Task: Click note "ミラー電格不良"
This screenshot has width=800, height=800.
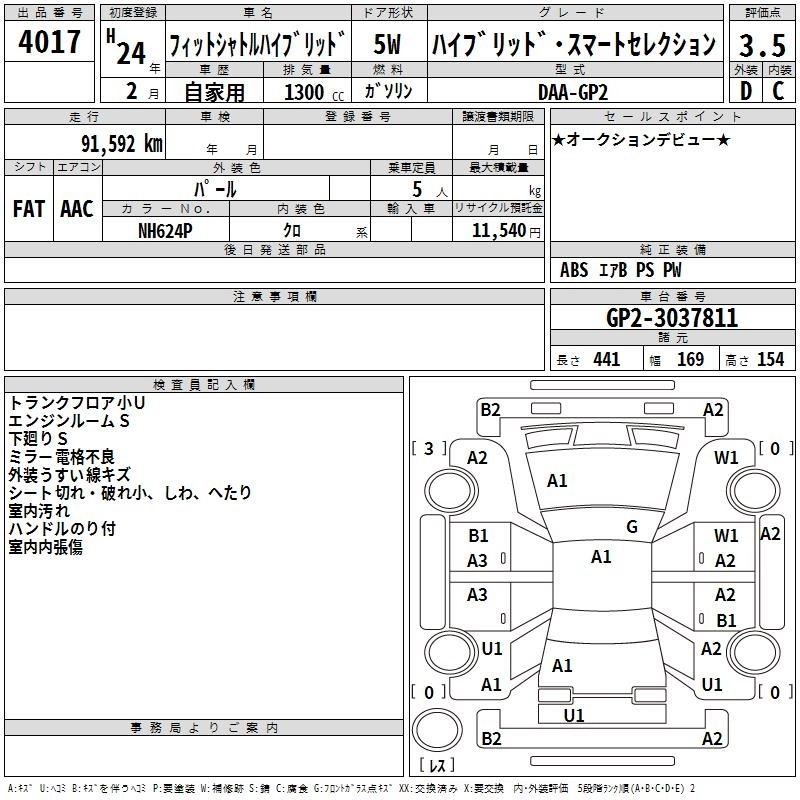Action: click(x=61, y=457)
